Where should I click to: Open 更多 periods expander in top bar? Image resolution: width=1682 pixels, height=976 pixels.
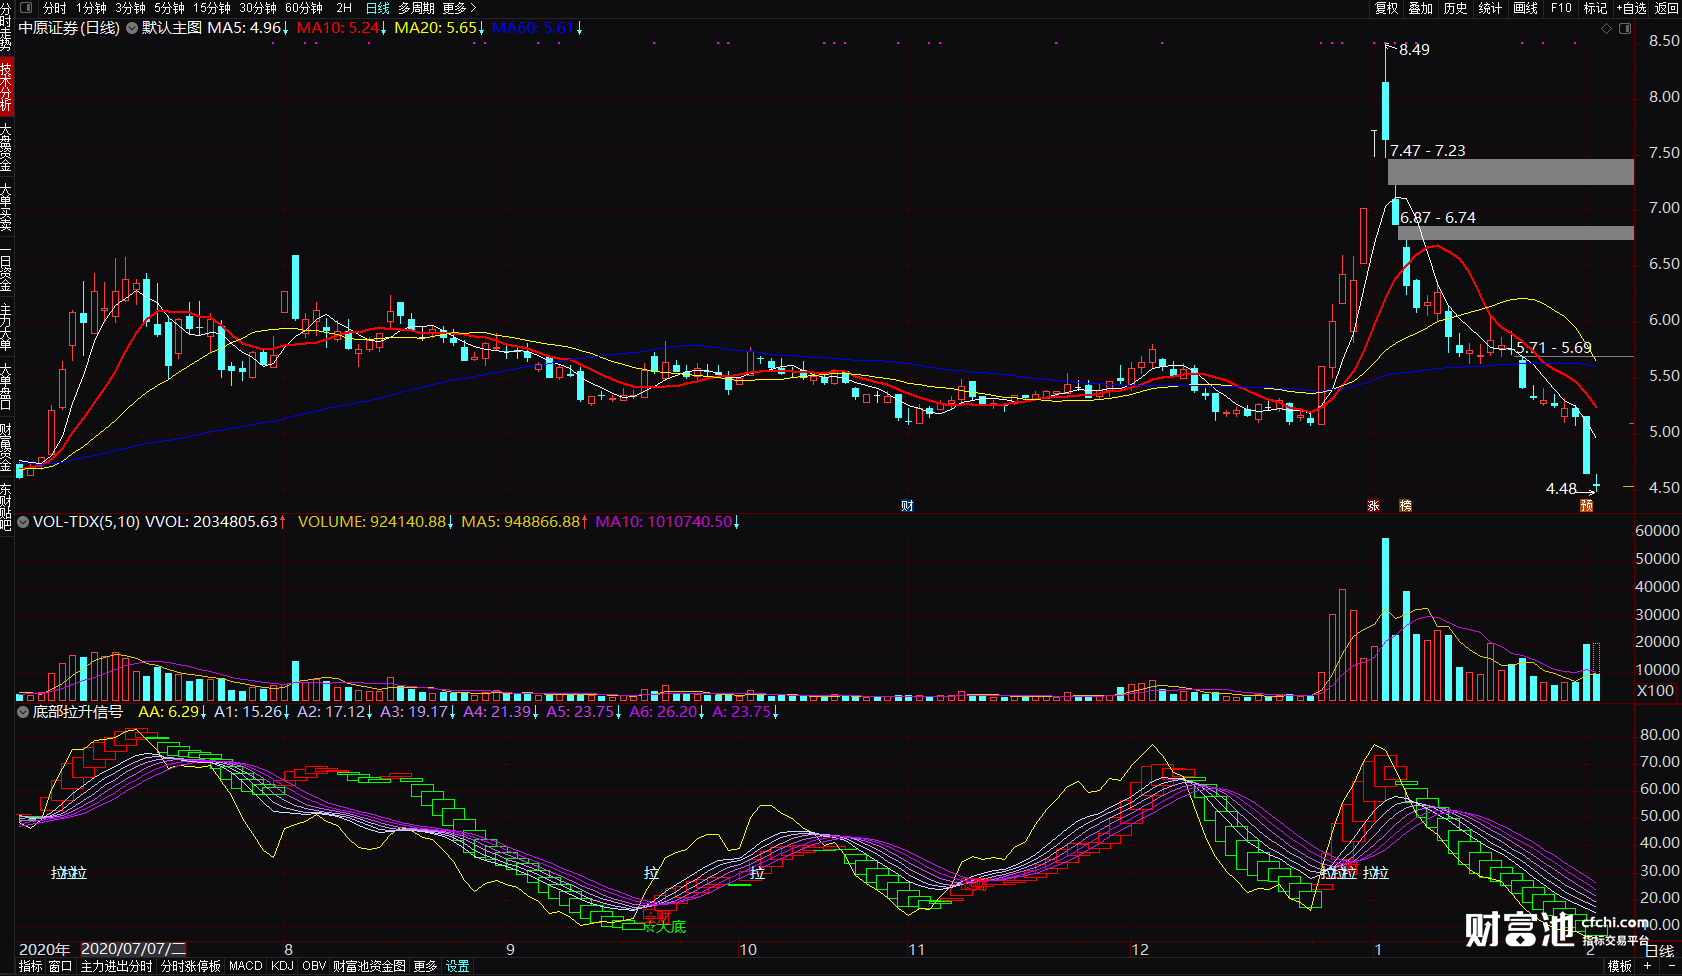pos(459,8)
